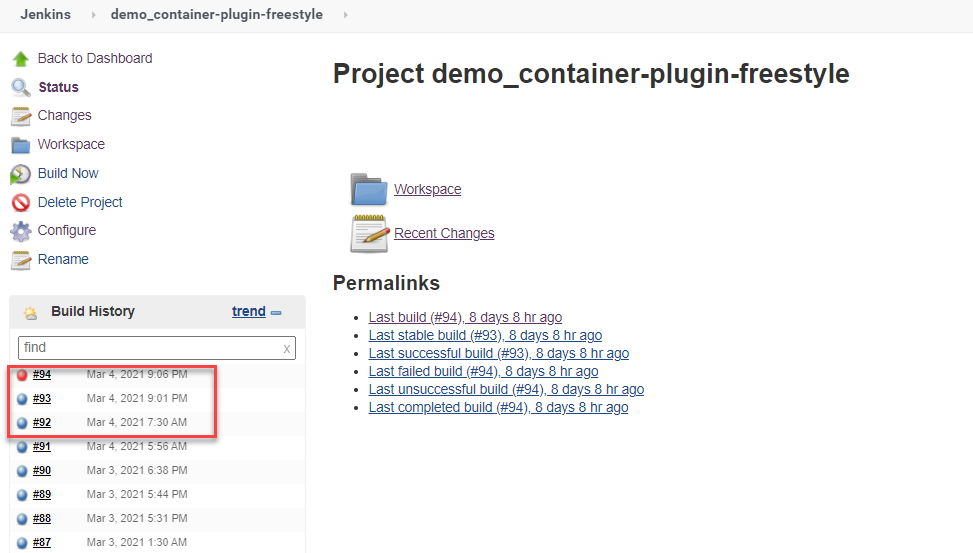Click the Back to Dashboard arrow icon
The image size is (973, 553).
[x=21, y=59]
